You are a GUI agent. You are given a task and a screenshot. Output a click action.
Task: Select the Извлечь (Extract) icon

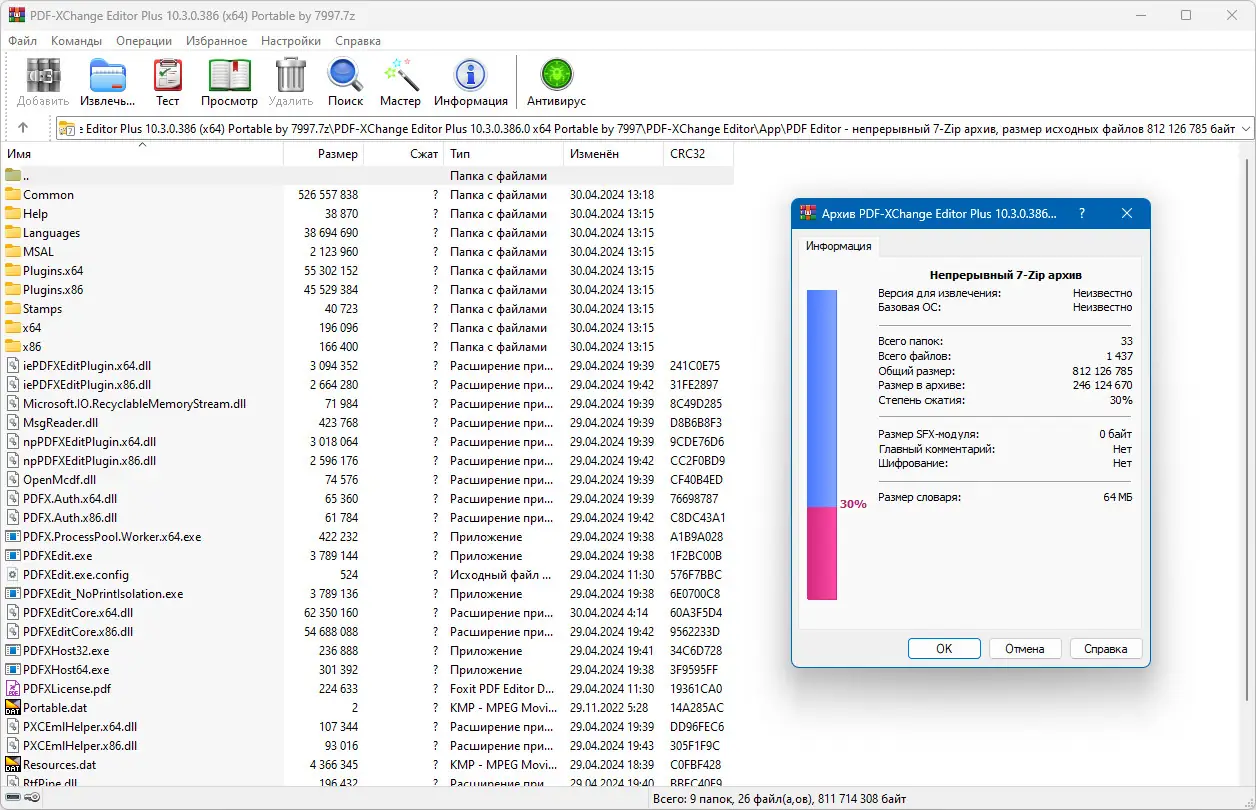107,74
